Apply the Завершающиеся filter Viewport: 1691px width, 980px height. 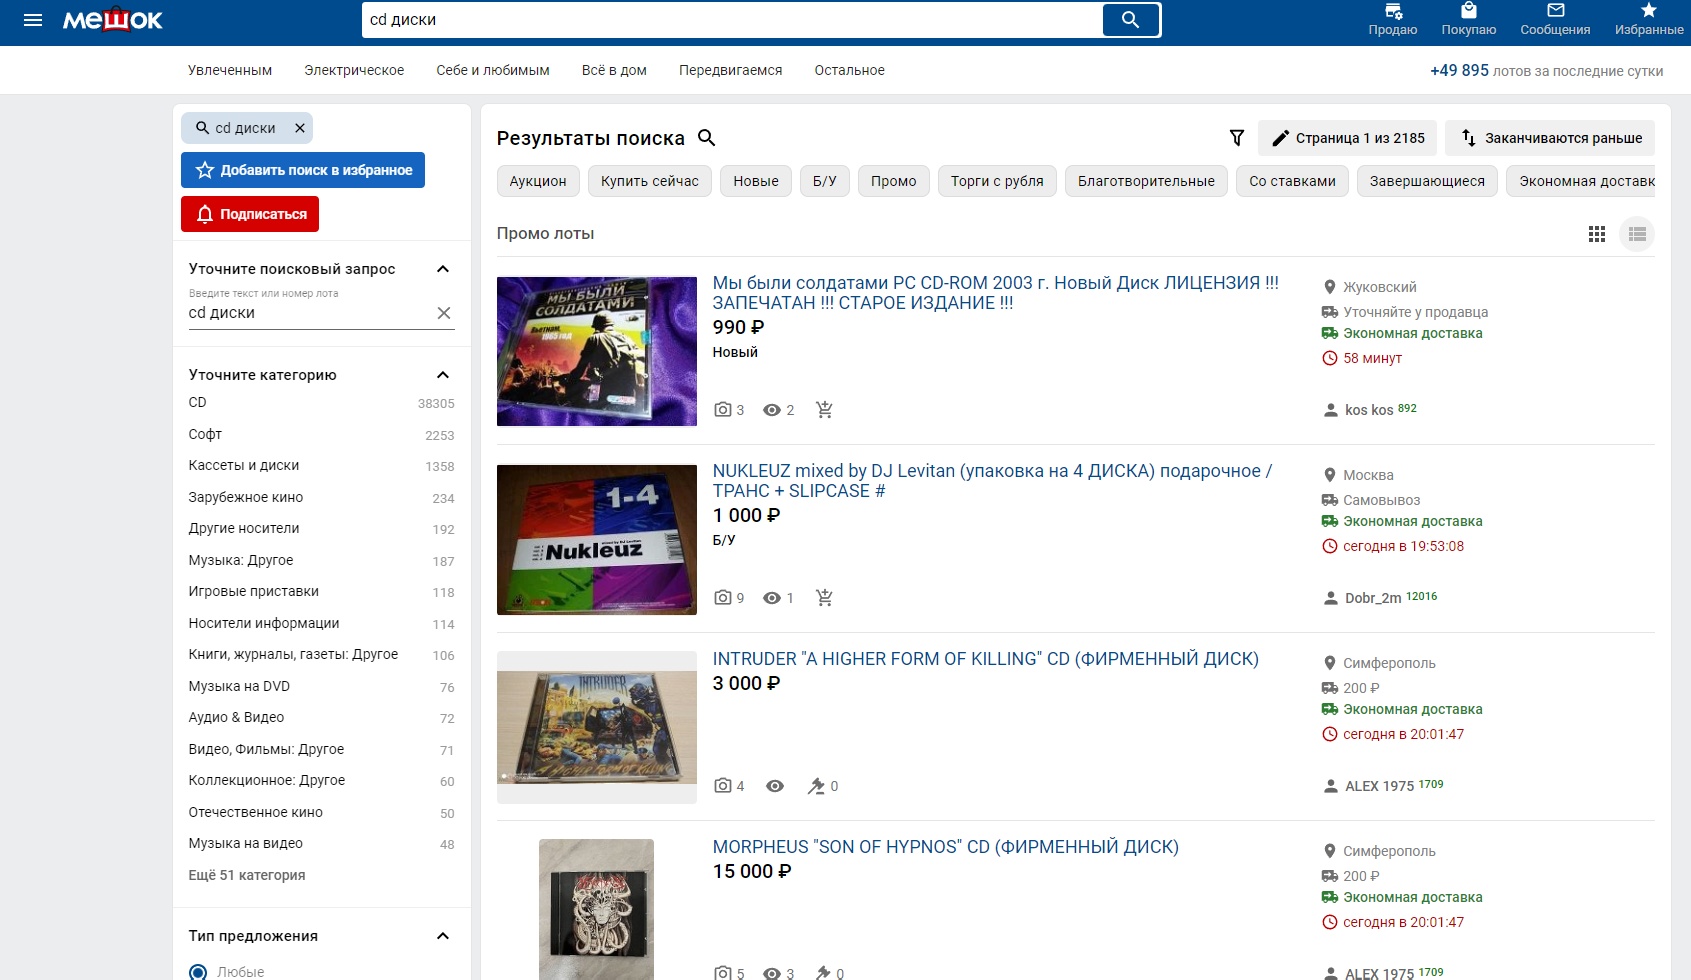pyautogui.click(x=1427, y=181)
